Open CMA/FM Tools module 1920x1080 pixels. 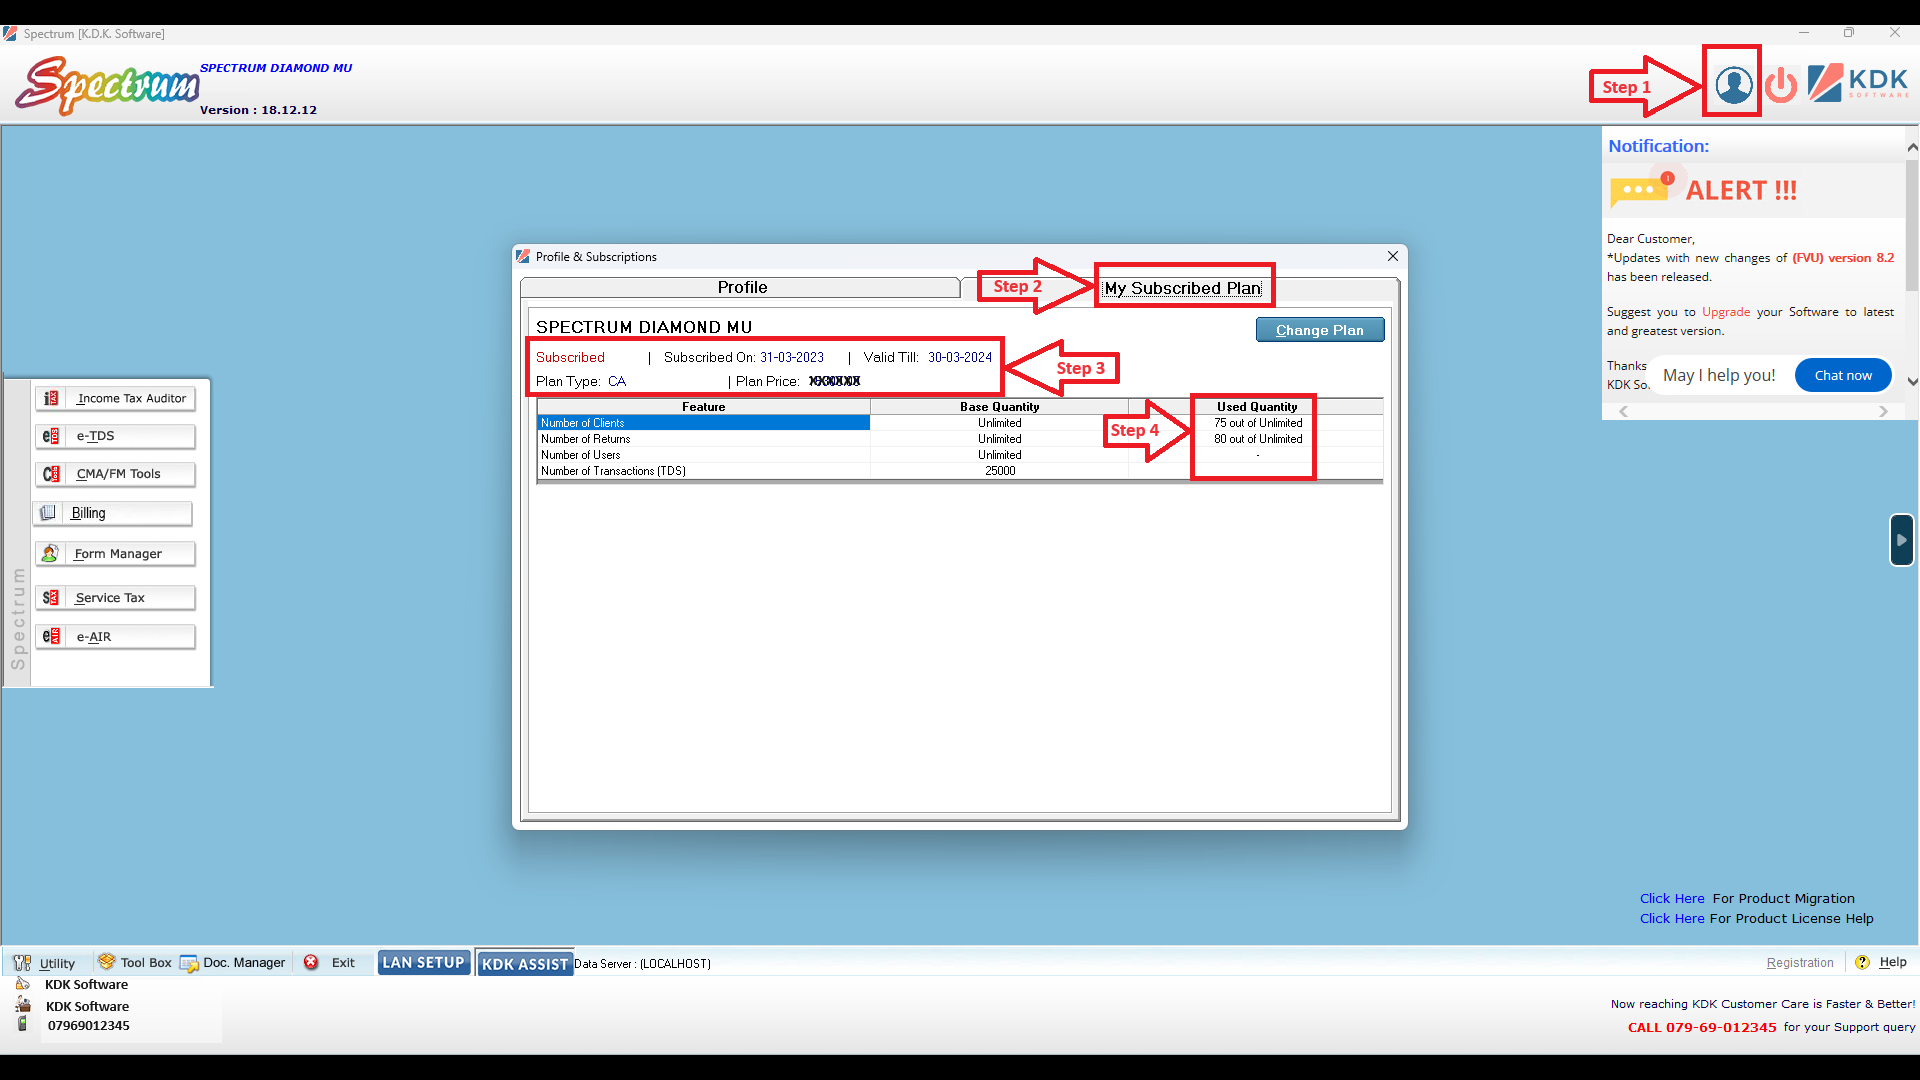tap(115, 474)
